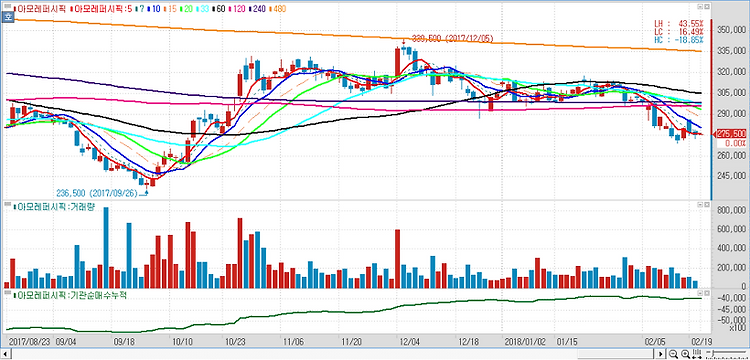
Task: Click the candle spacing adjust icon
Action: pos(697,354)
